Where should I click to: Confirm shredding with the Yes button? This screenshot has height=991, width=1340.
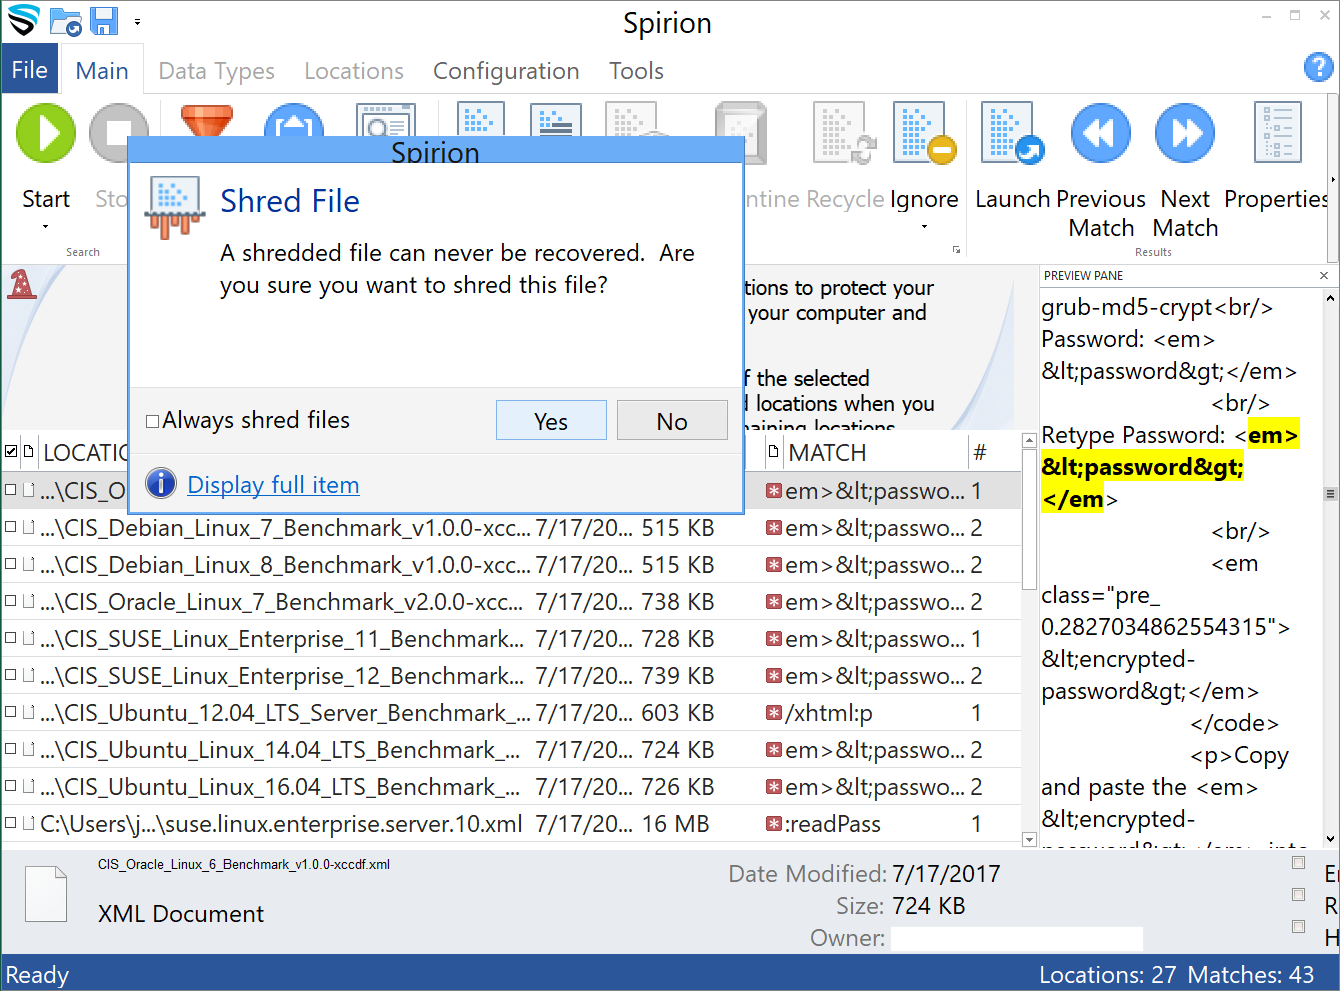point(551,420)
